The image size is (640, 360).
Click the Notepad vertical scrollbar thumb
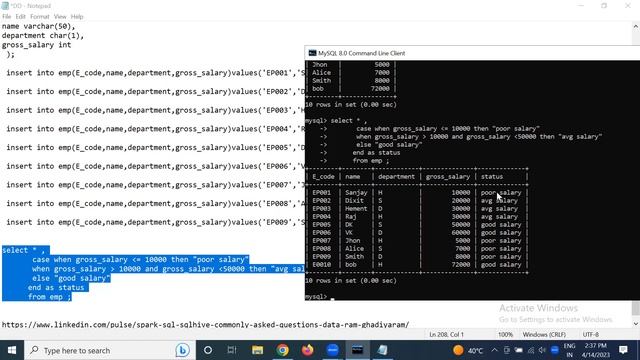(636, 309)
